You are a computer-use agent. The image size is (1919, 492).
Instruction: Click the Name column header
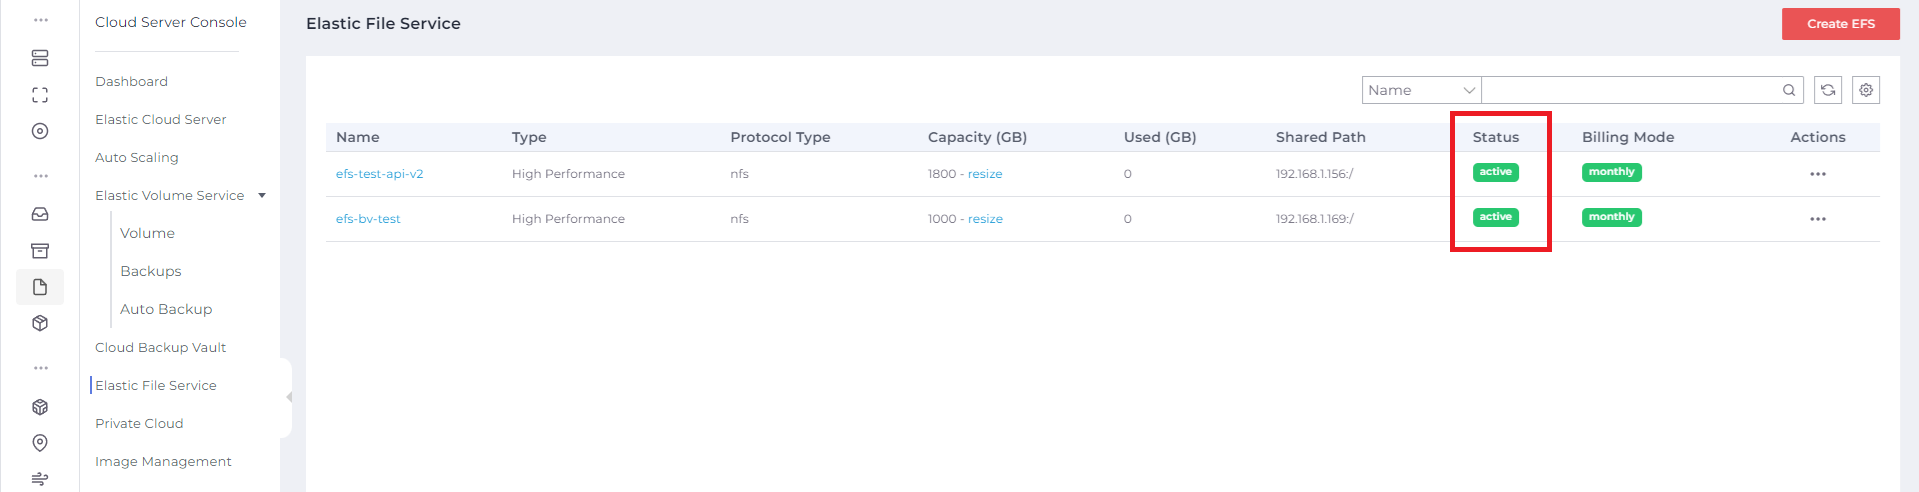[357, 137]
